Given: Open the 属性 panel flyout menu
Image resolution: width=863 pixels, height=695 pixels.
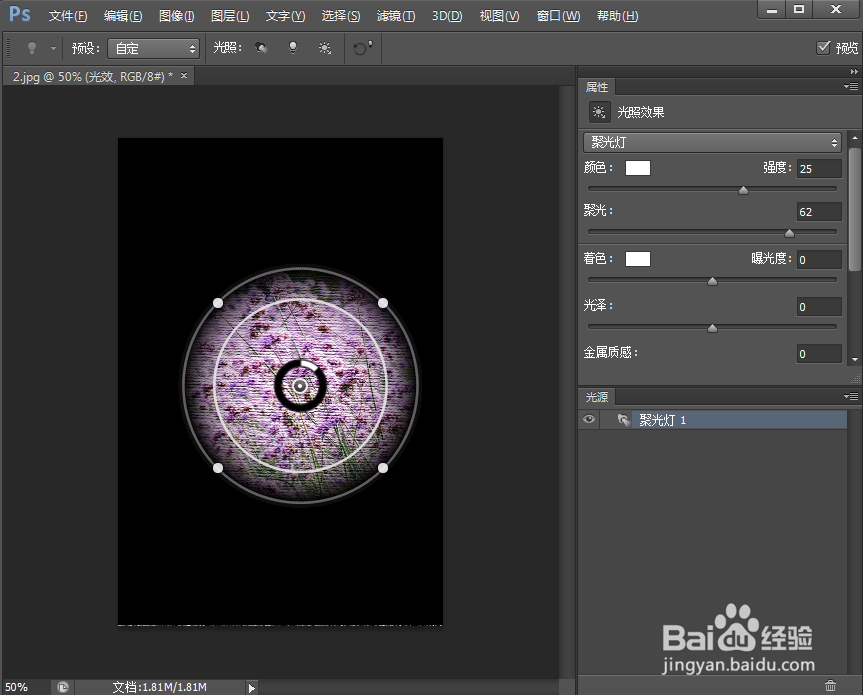Looking at the screenshot, I should (851, 86).
